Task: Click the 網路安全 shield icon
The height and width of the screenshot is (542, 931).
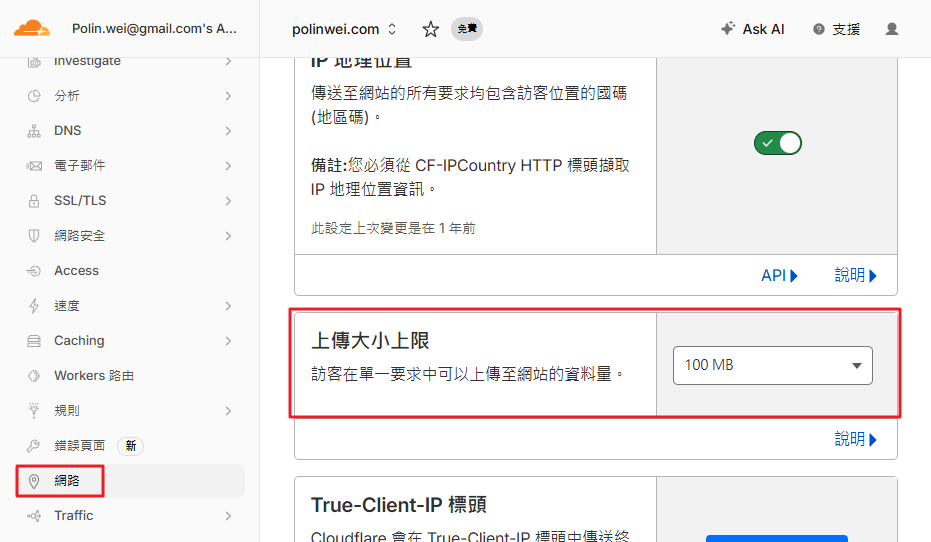Action: 34,236
